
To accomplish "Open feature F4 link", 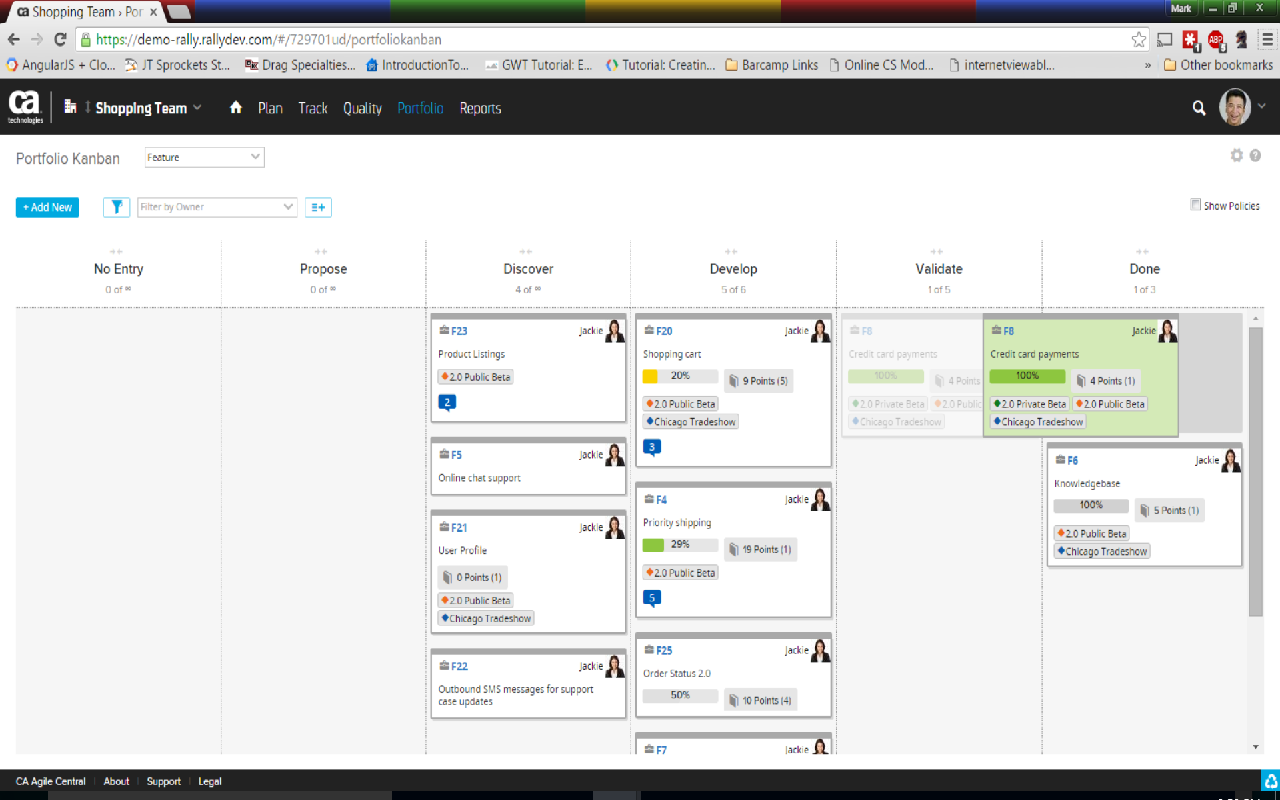I will [662, 500].
